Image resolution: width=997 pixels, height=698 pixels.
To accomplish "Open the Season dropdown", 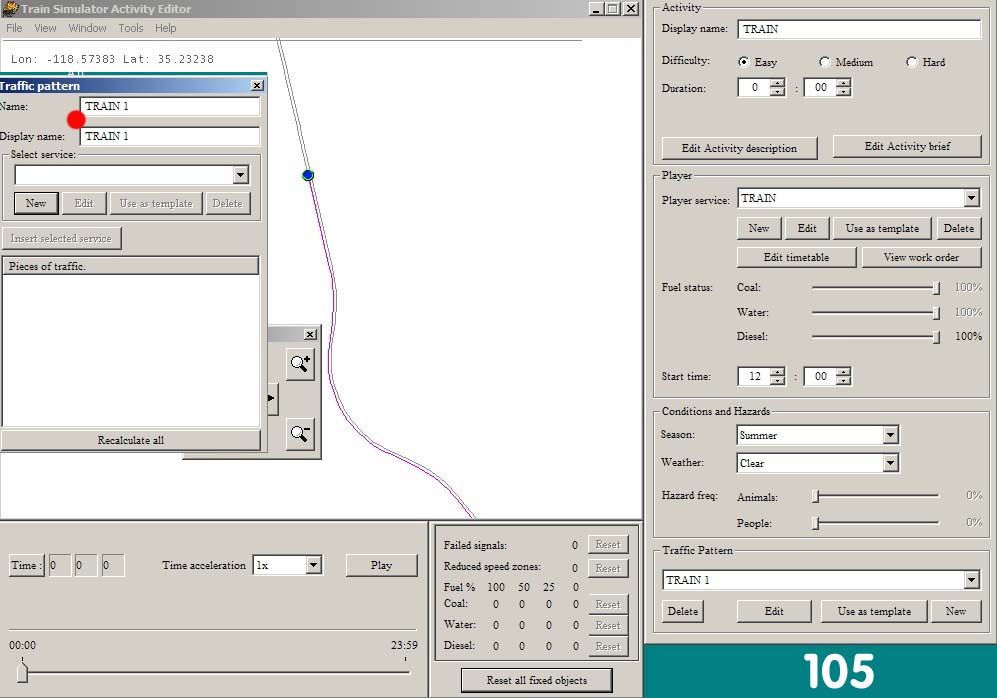I will [890, 435].
